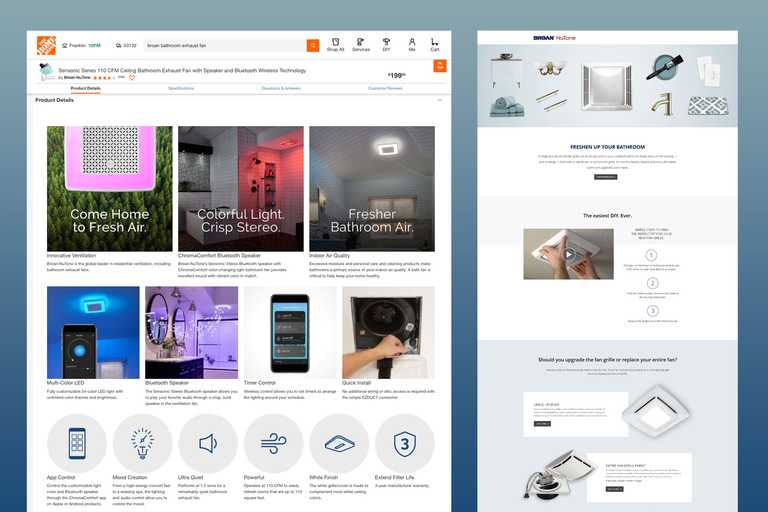The height and width of the screenshot is (512, 768).
Task: Select the Product Details tab
Action: tap(86, 89)
